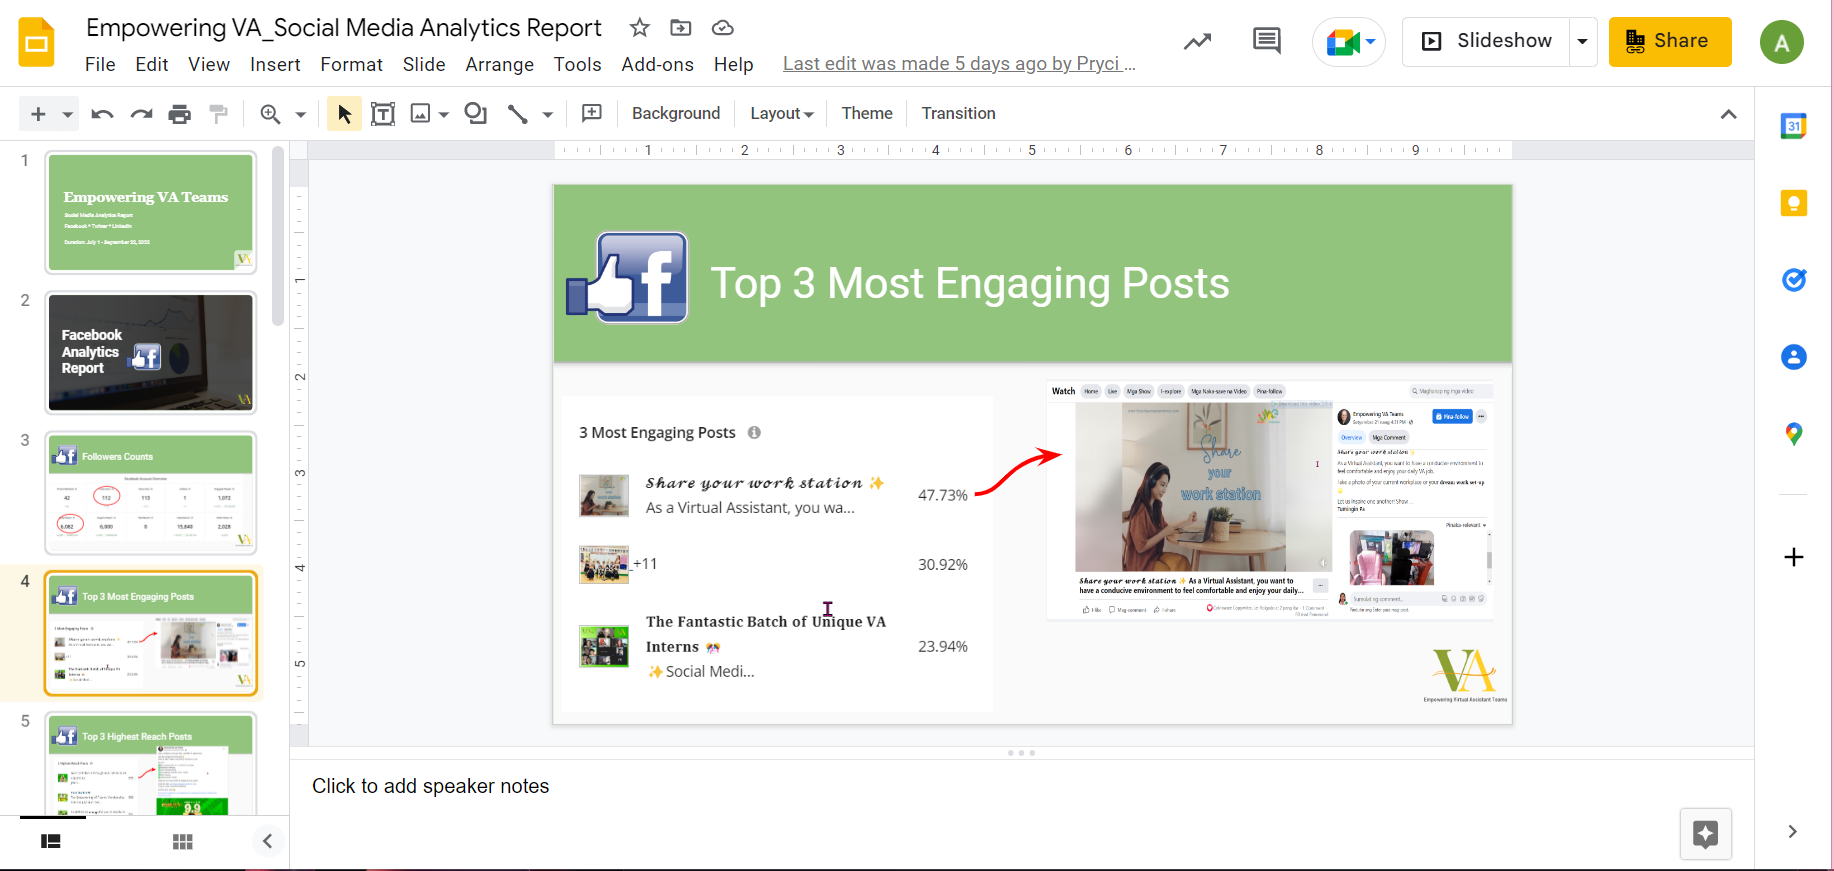Expand the Slideshow options arrow
Viewport: 1834px width, 871px height.
[1583, 41]
